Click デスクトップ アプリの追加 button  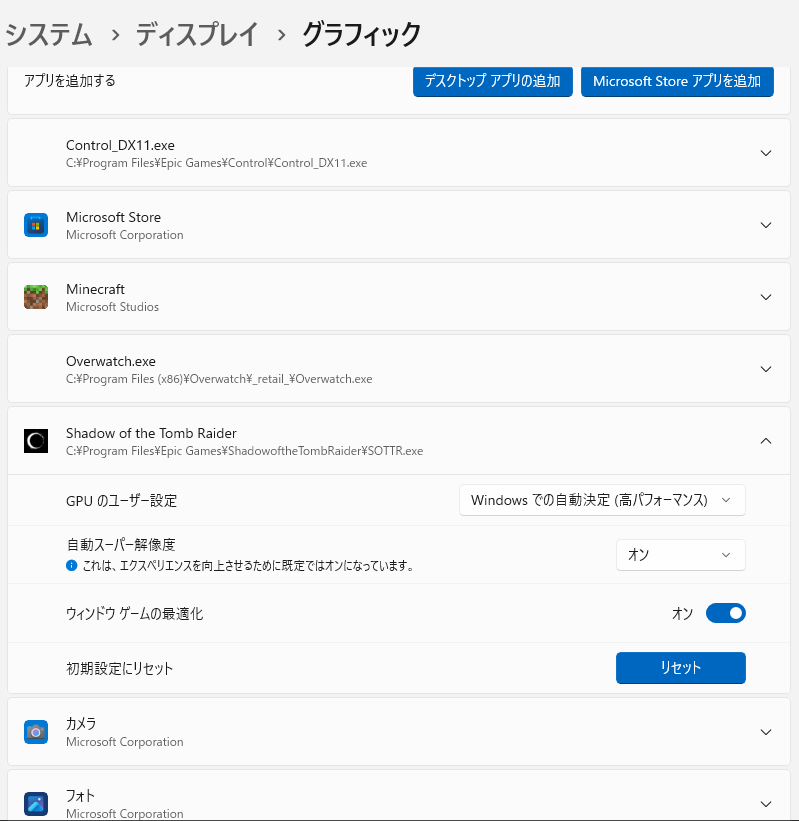(x=493, y=81)
